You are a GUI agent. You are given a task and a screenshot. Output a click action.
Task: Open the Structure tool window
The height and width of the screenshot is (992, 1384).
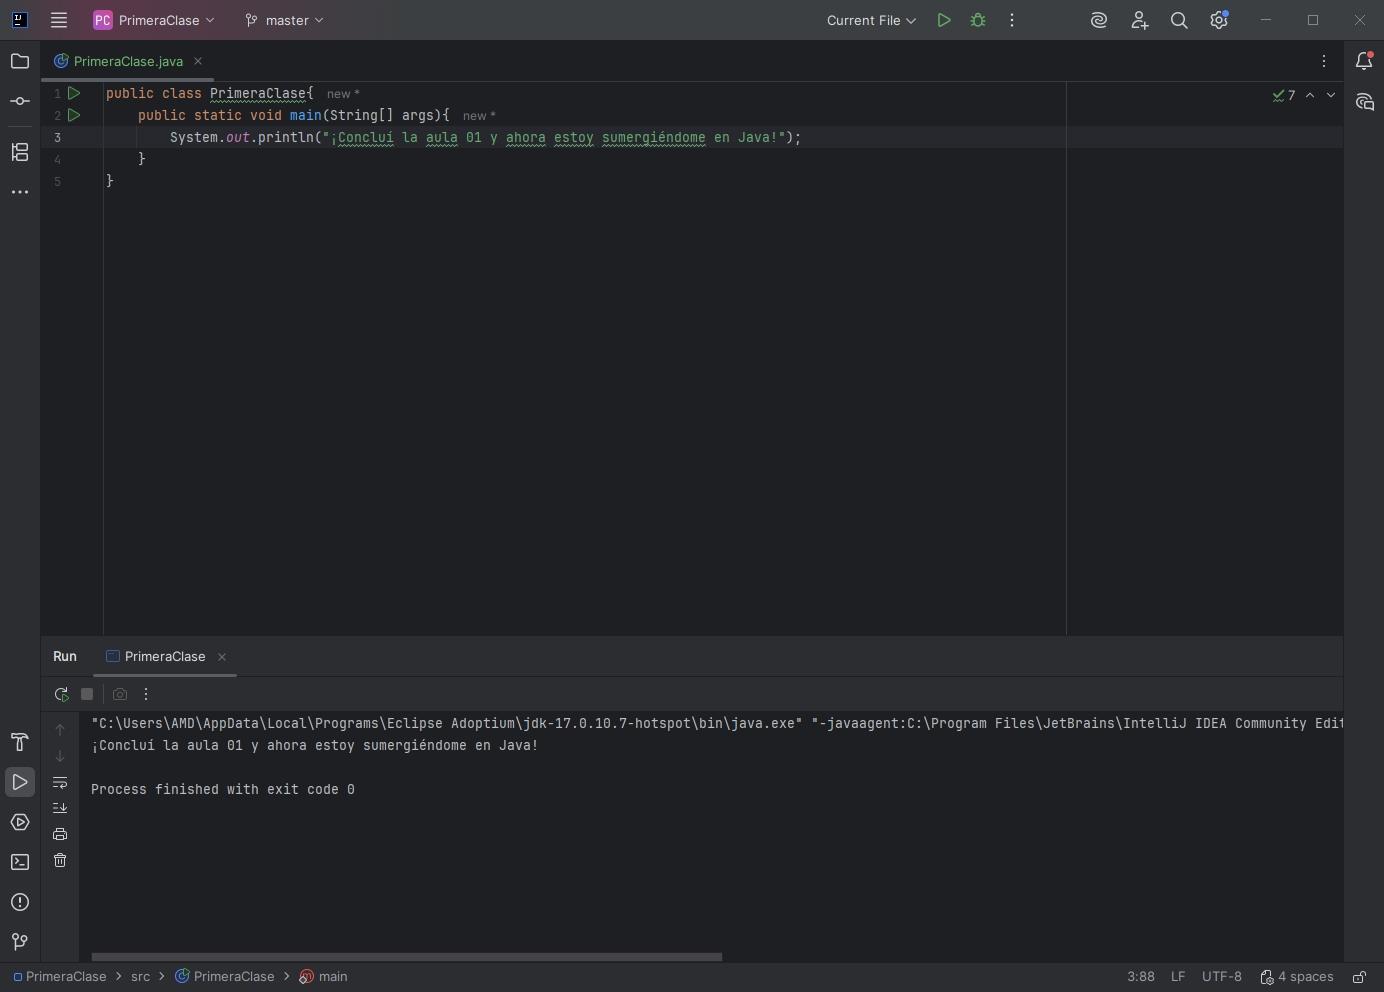(x=20, y=152)
